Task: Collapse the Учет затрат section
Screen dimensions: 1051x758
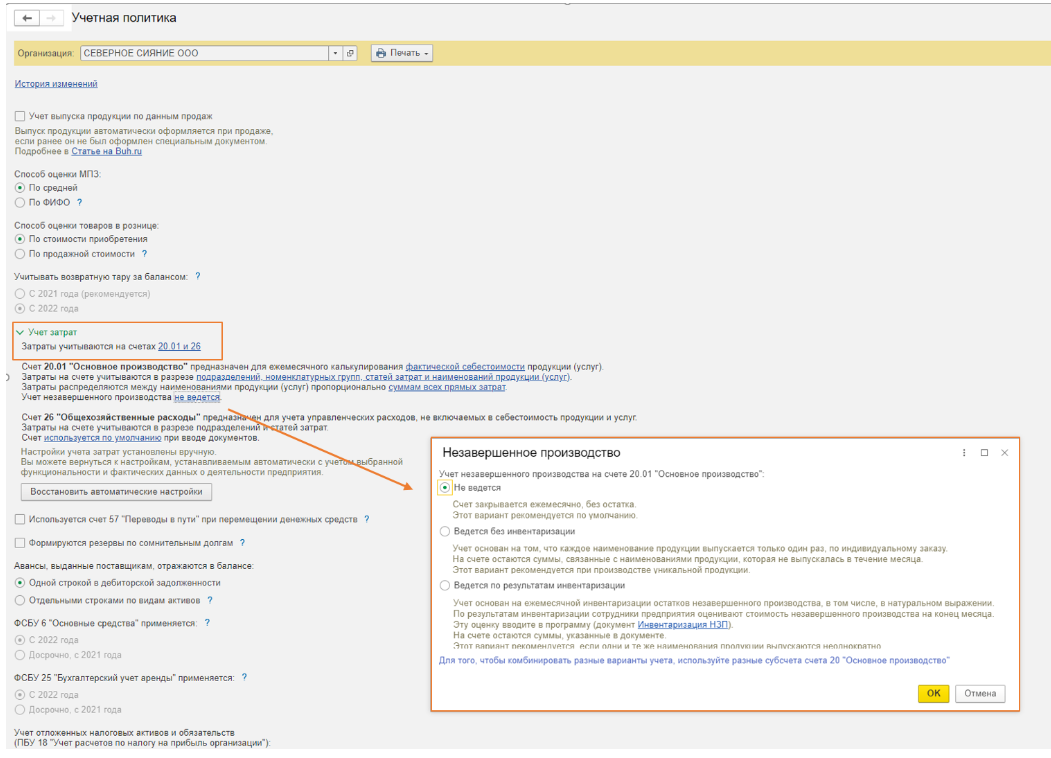Action: point(19,332)
